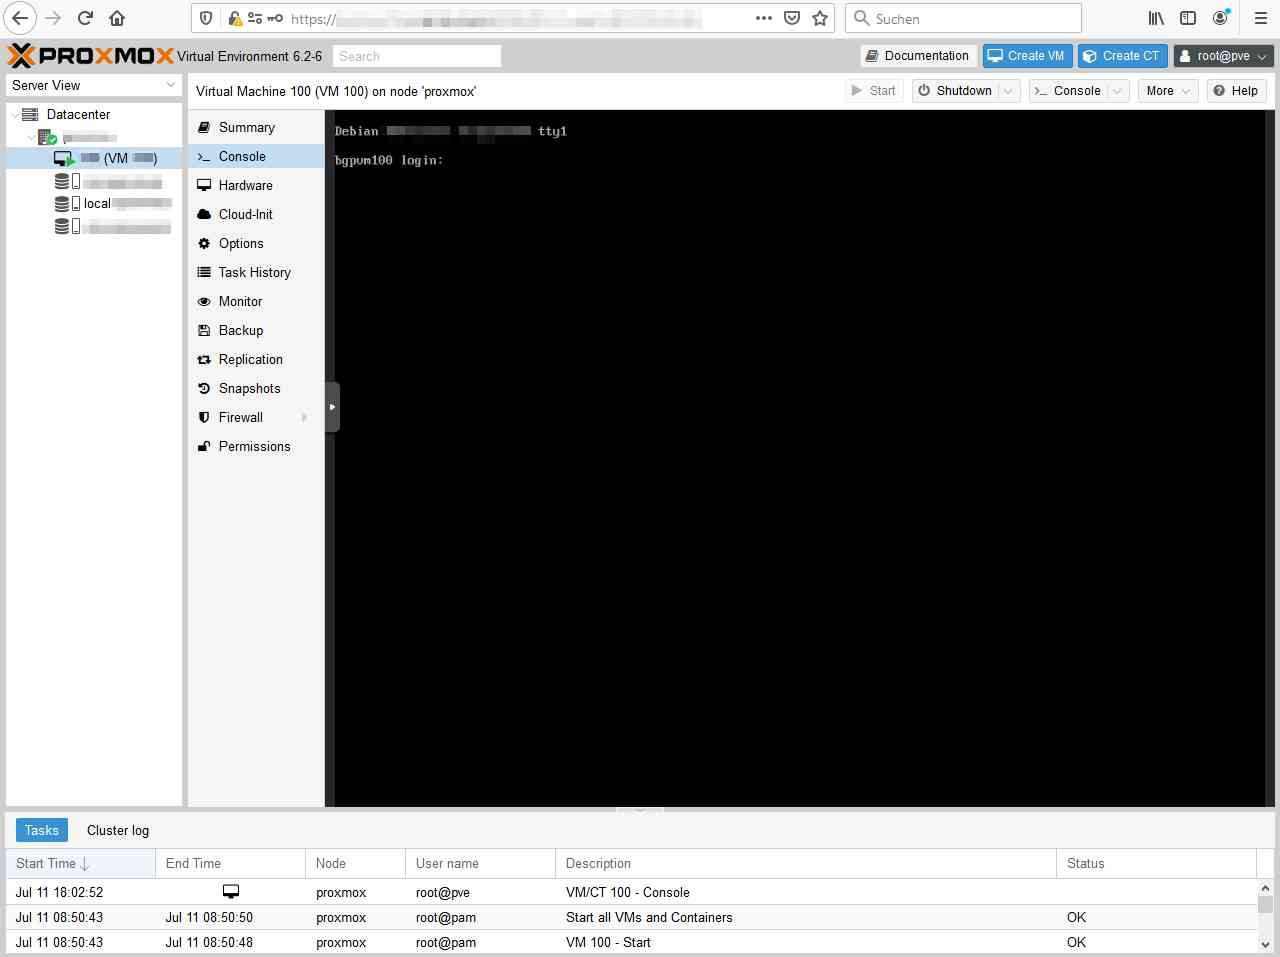The width and height of the screenshot is (1280, 957).
Task: Open tracking protection shield icon in address bar
Action: (x=206, y=18)
